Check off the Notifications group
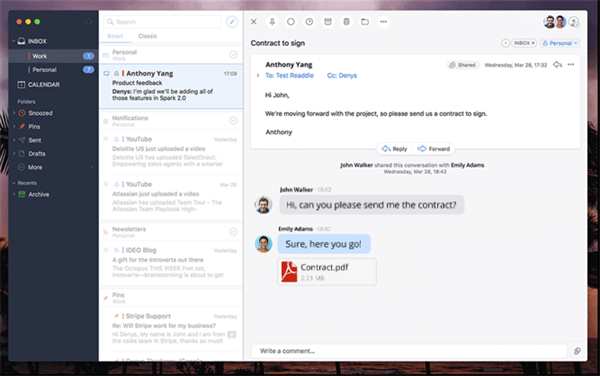Screen dimensions: 600x376 click(x=233, y=120)
